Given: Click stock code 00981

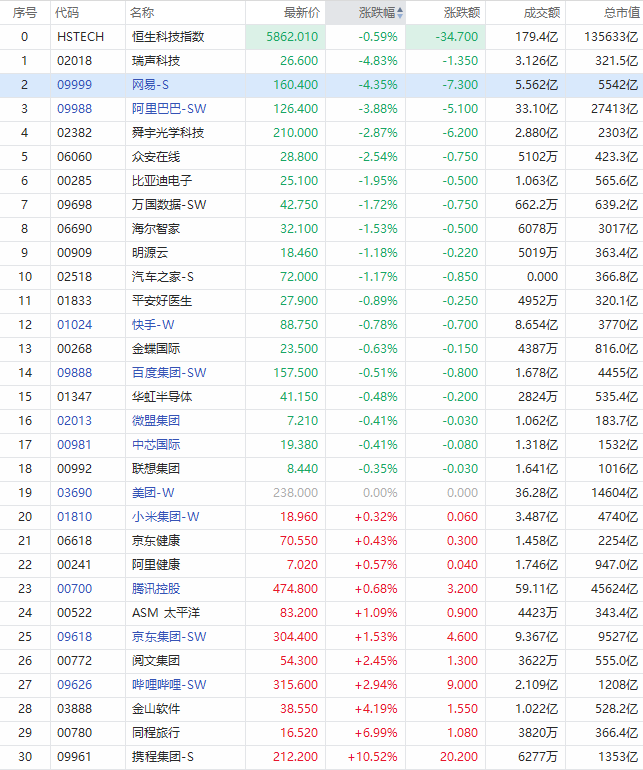Looking at the screenshot, I should pos(74,445).
